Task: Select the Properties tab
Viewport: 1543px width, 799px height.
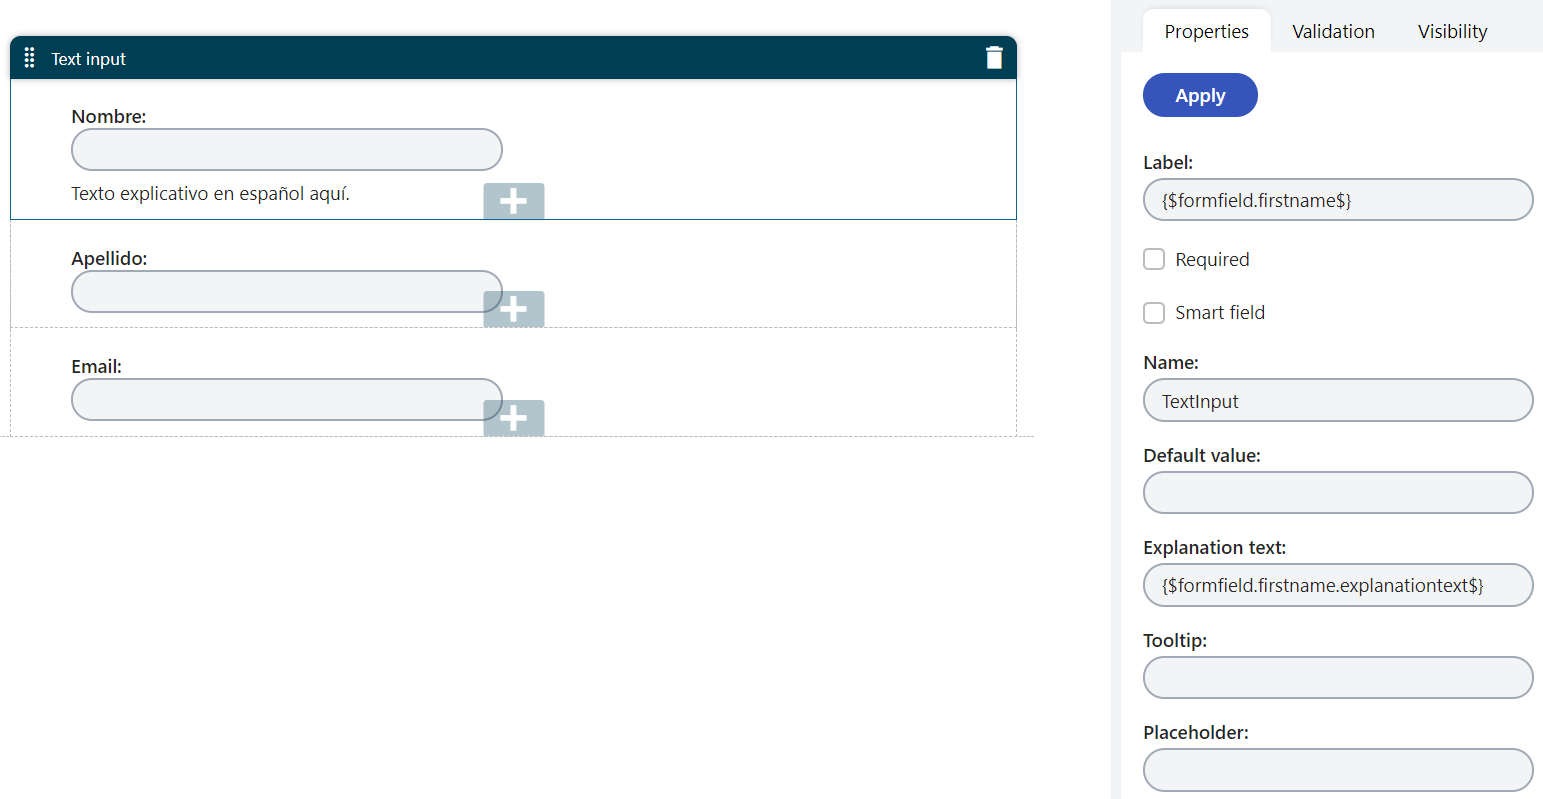Action: 1207,31
